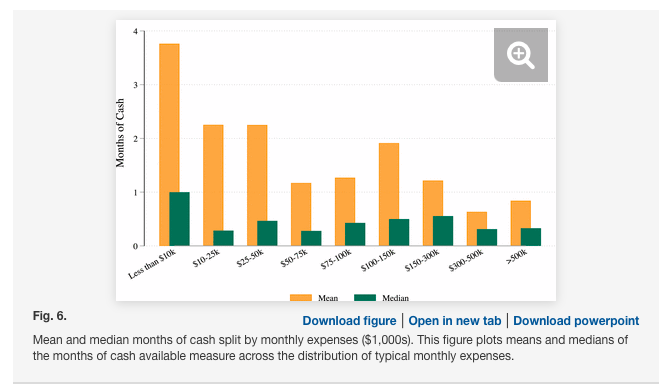Open figure in new tab link

click(x=455, y=321)
